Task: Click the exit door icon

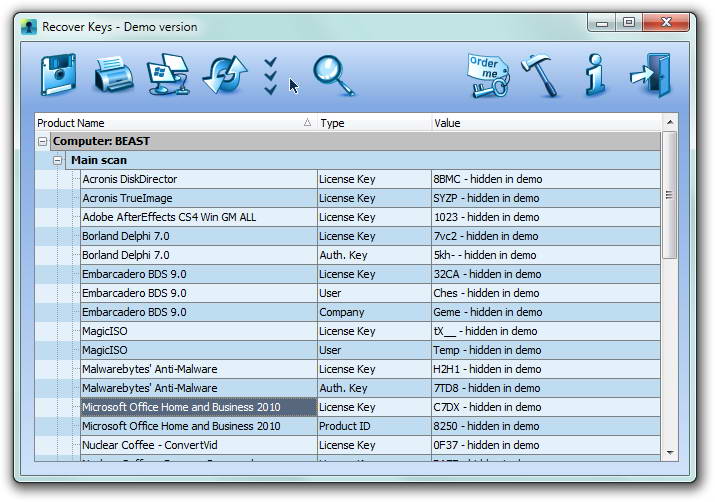Action: tap(649, 75)
